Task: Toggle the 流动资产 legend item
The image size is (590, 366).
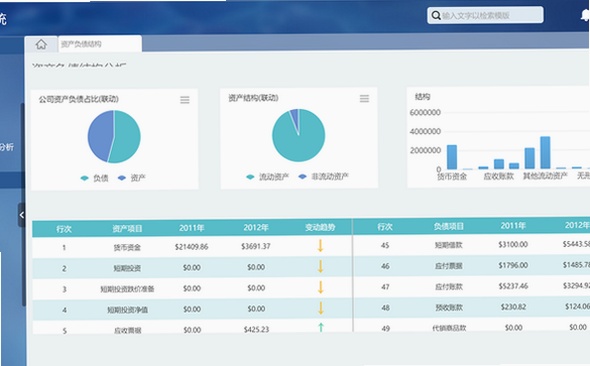Action: (268, 176)
